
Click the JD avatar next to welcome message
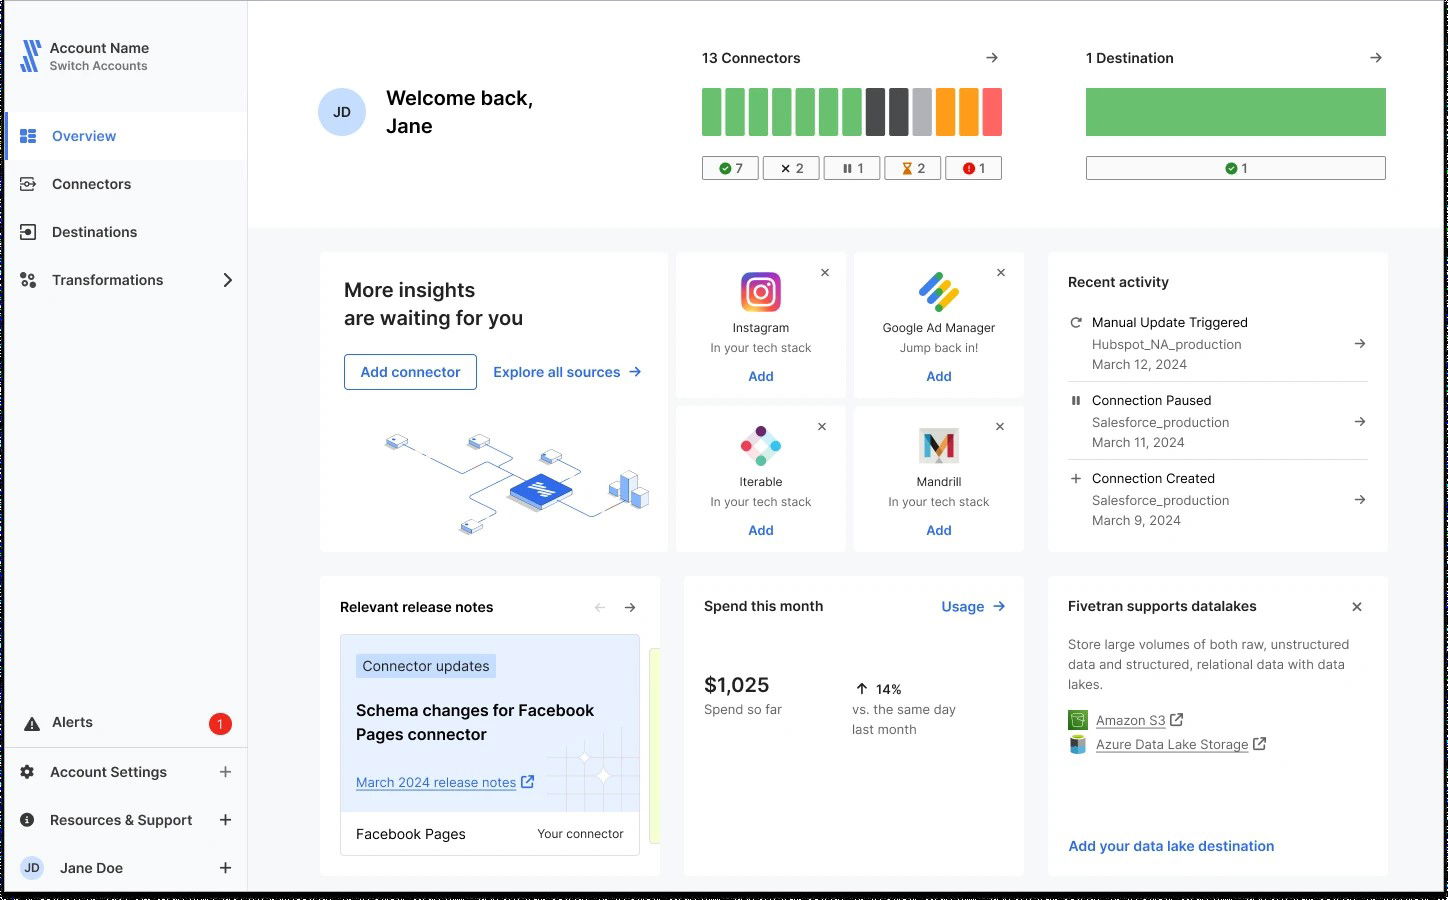click(x=341, y=111)
